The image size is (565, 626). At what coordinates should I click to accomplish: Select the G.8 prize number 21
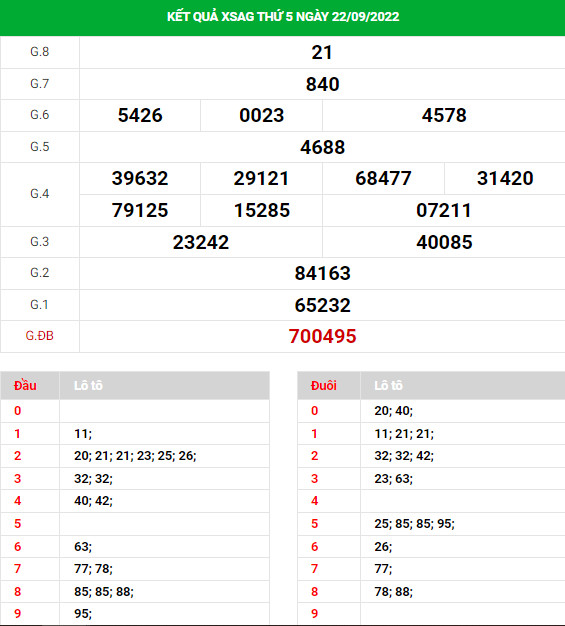click(x=322, y=53)
